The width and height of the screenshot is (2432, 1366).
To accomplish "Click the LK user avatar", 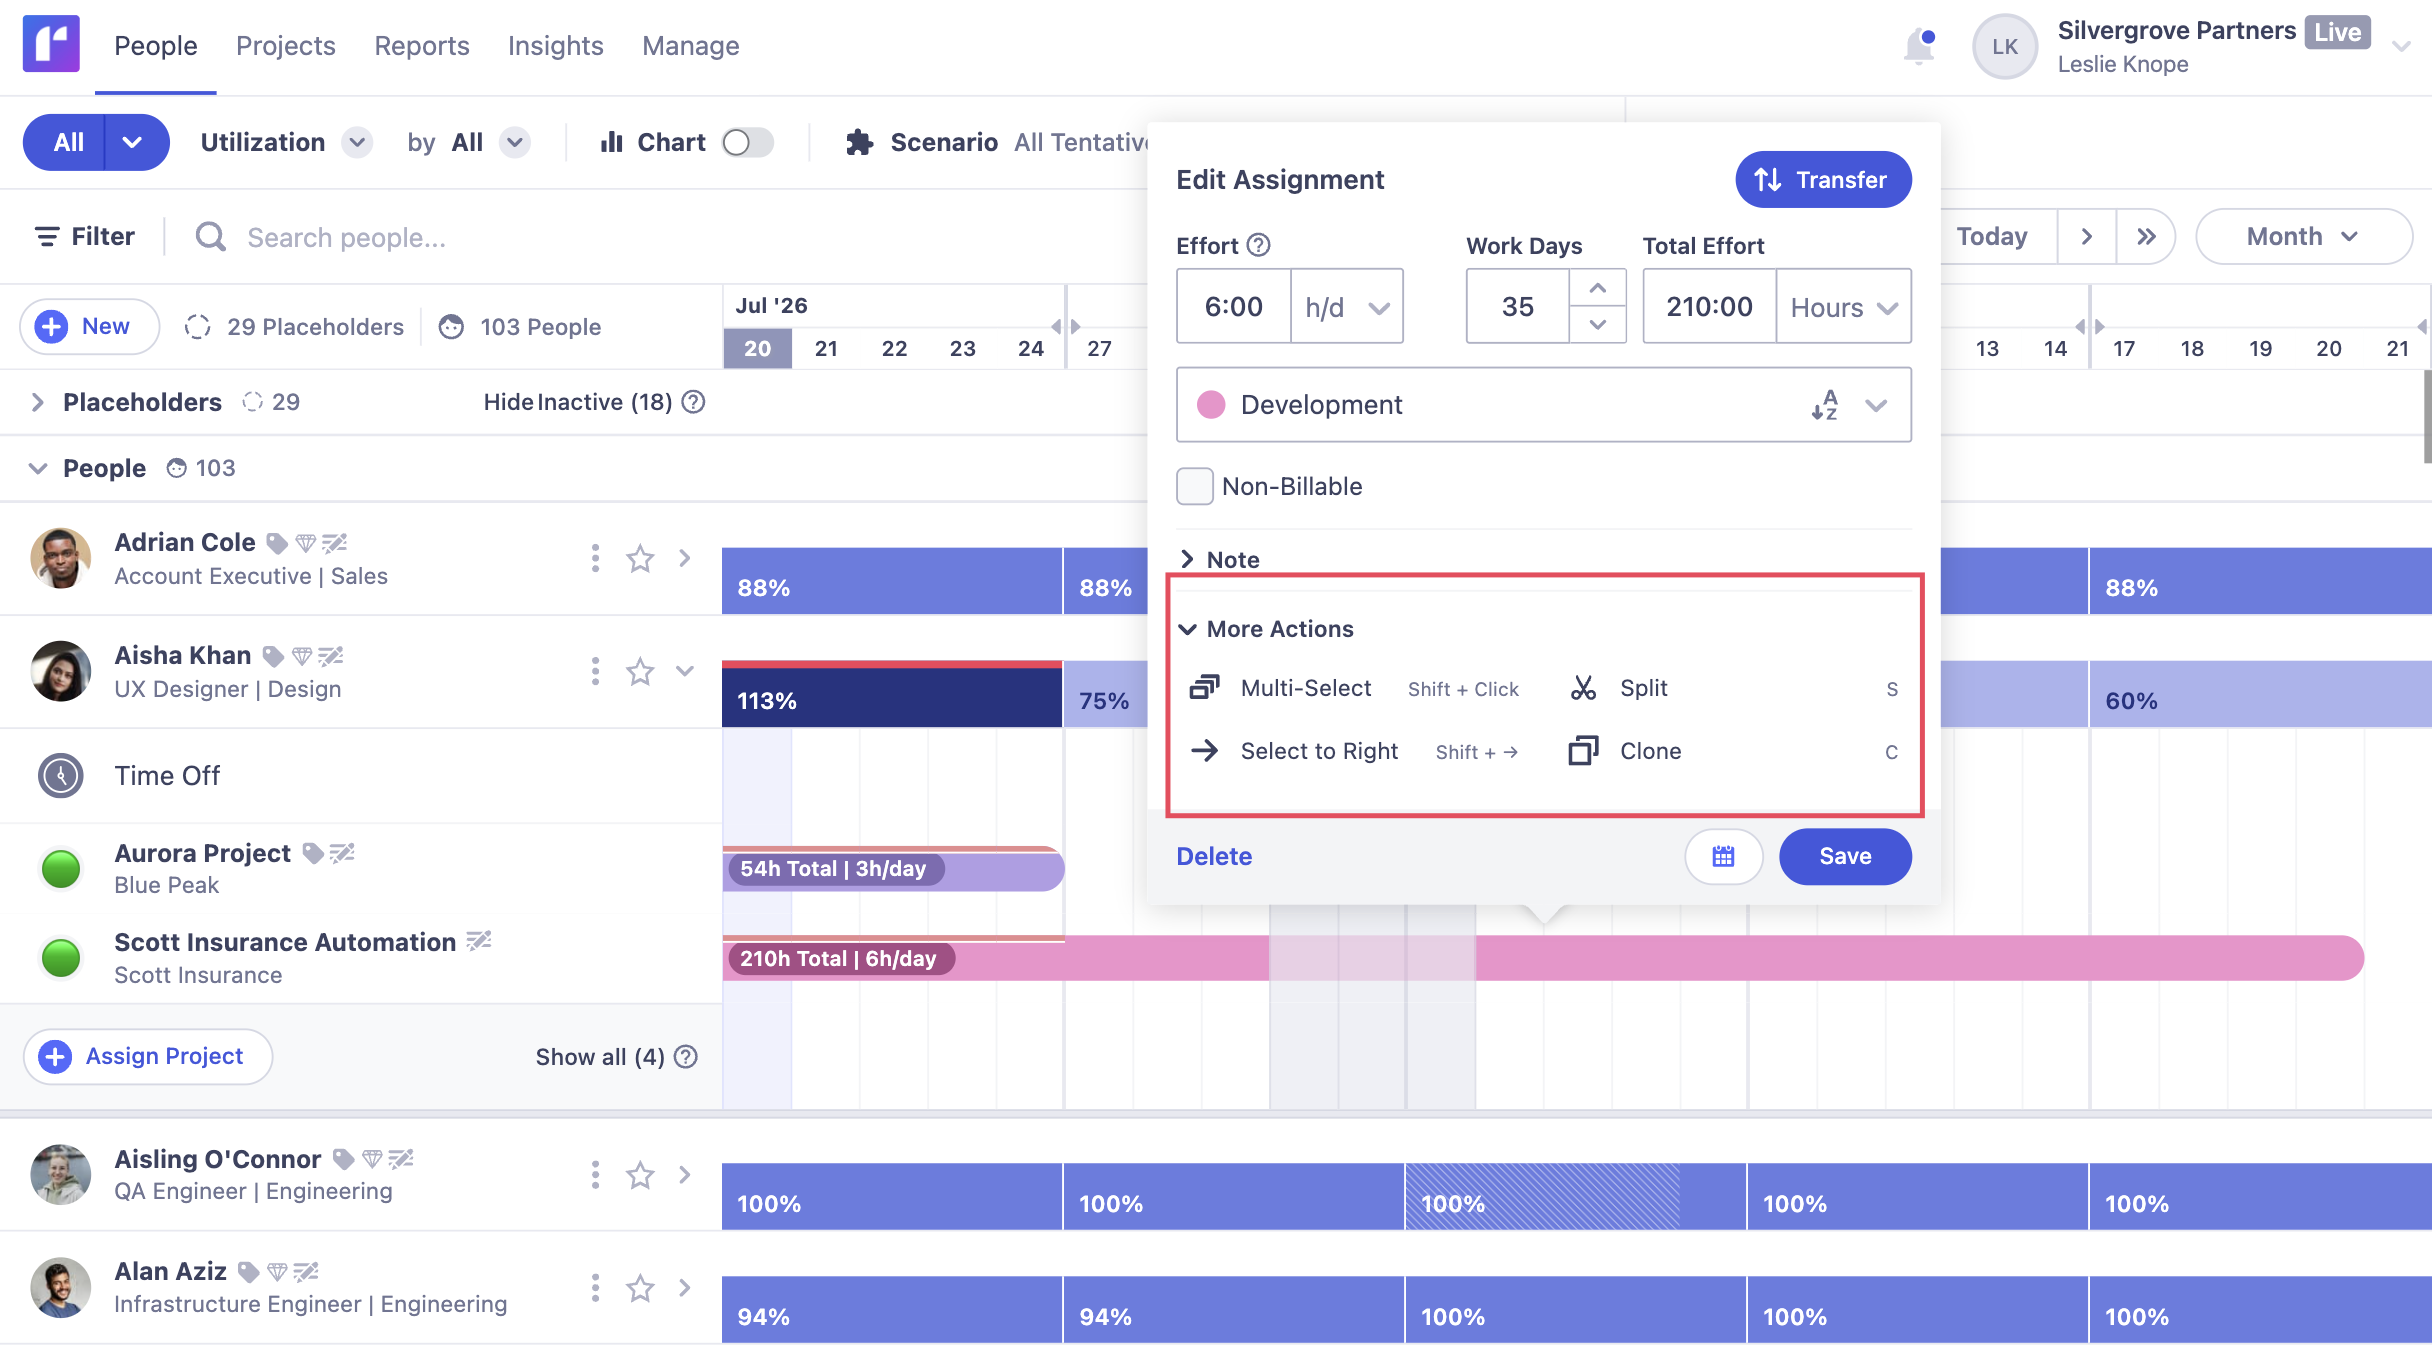I will 2004,46.
